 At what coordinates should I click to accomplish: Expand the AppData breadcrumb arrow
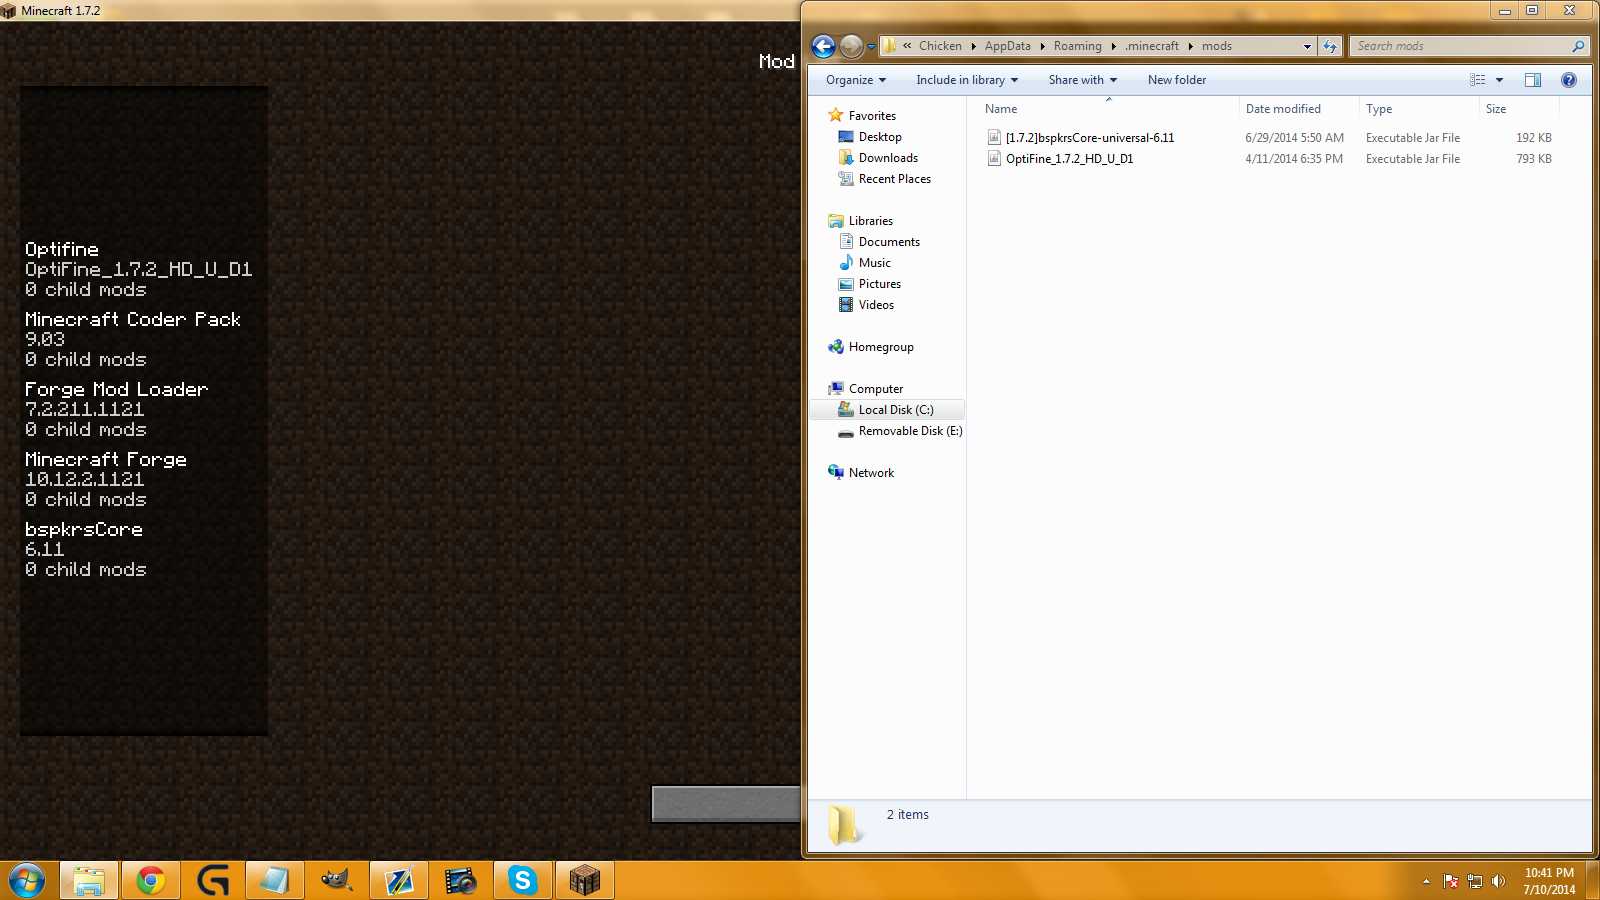pos(1042,46)
